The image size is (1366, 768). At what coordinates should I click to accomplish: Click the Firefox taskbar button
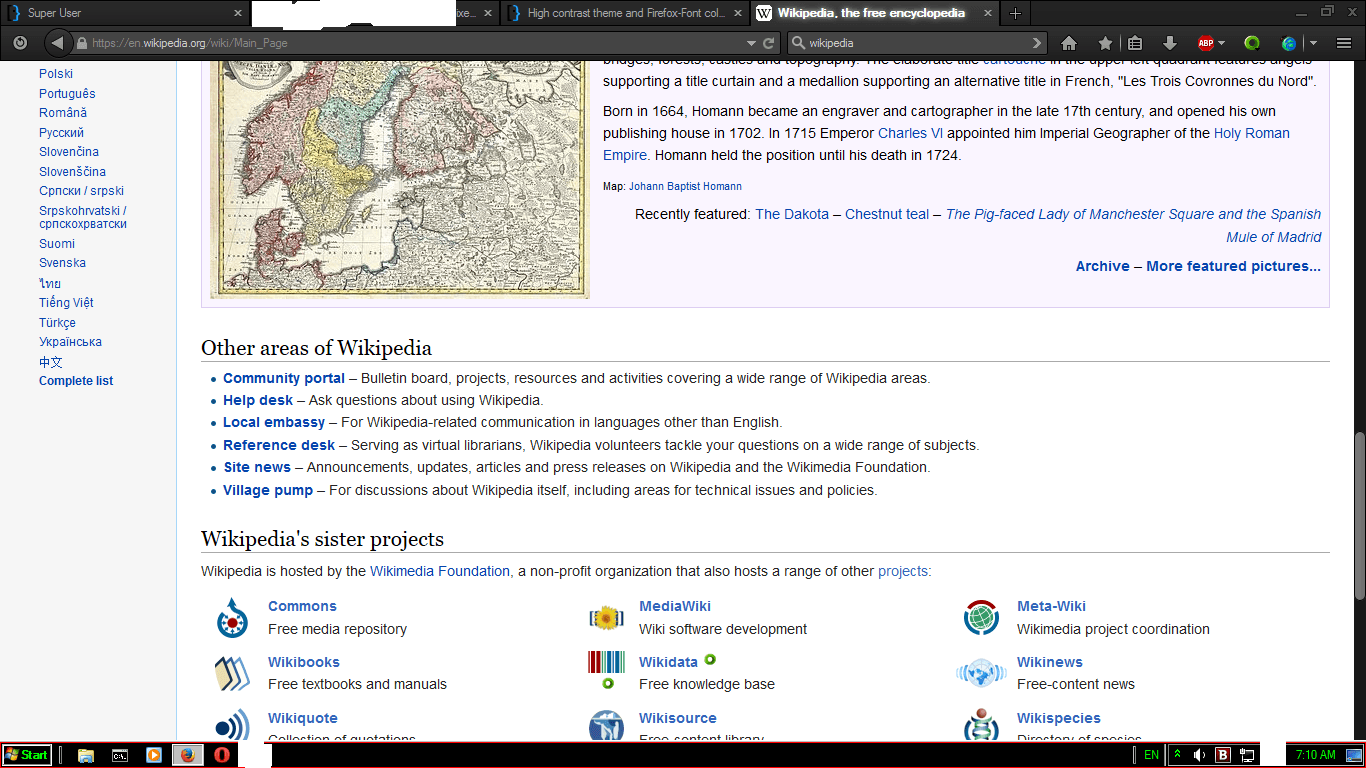(x=187, y=755)
